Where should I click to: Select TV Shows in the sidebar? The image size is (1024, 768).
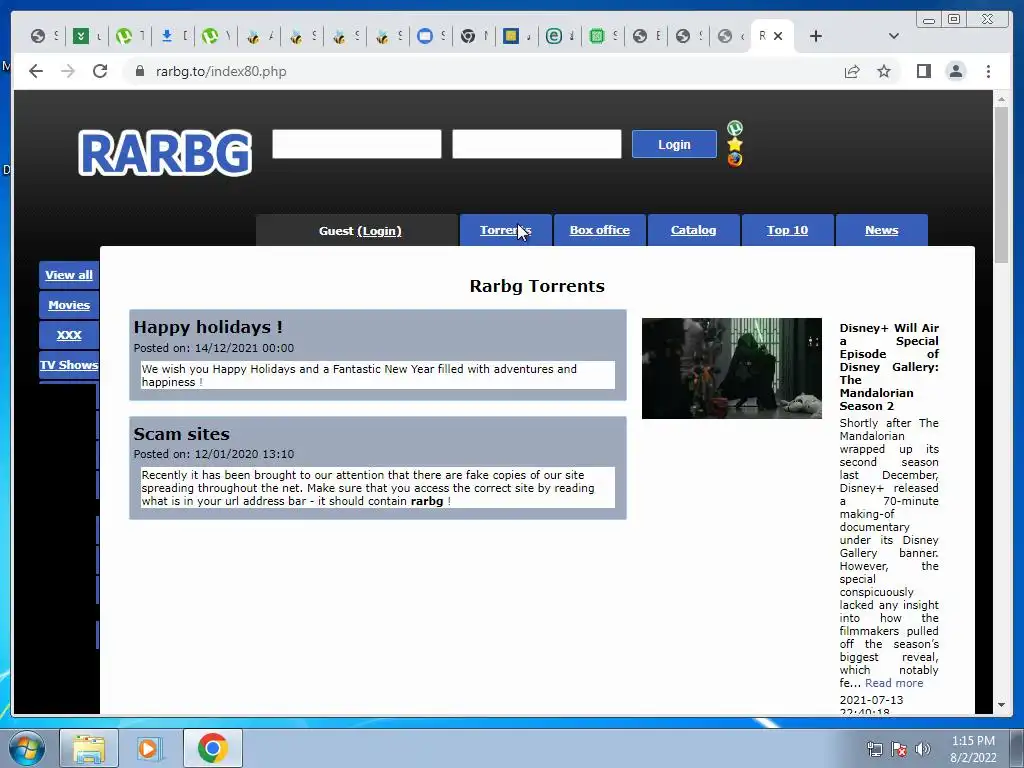click(x=69, y=364)
